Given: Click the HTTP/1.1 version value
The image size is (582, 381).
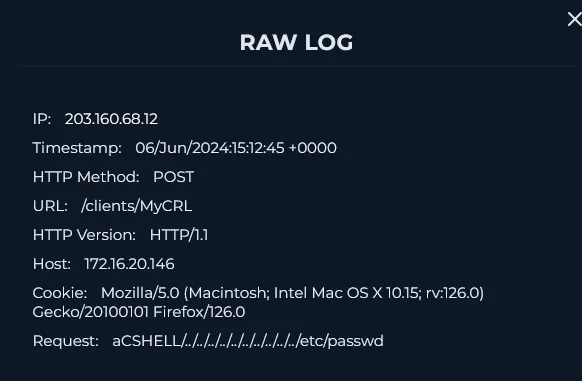Looking at the screenshot, I should point(179,235).
